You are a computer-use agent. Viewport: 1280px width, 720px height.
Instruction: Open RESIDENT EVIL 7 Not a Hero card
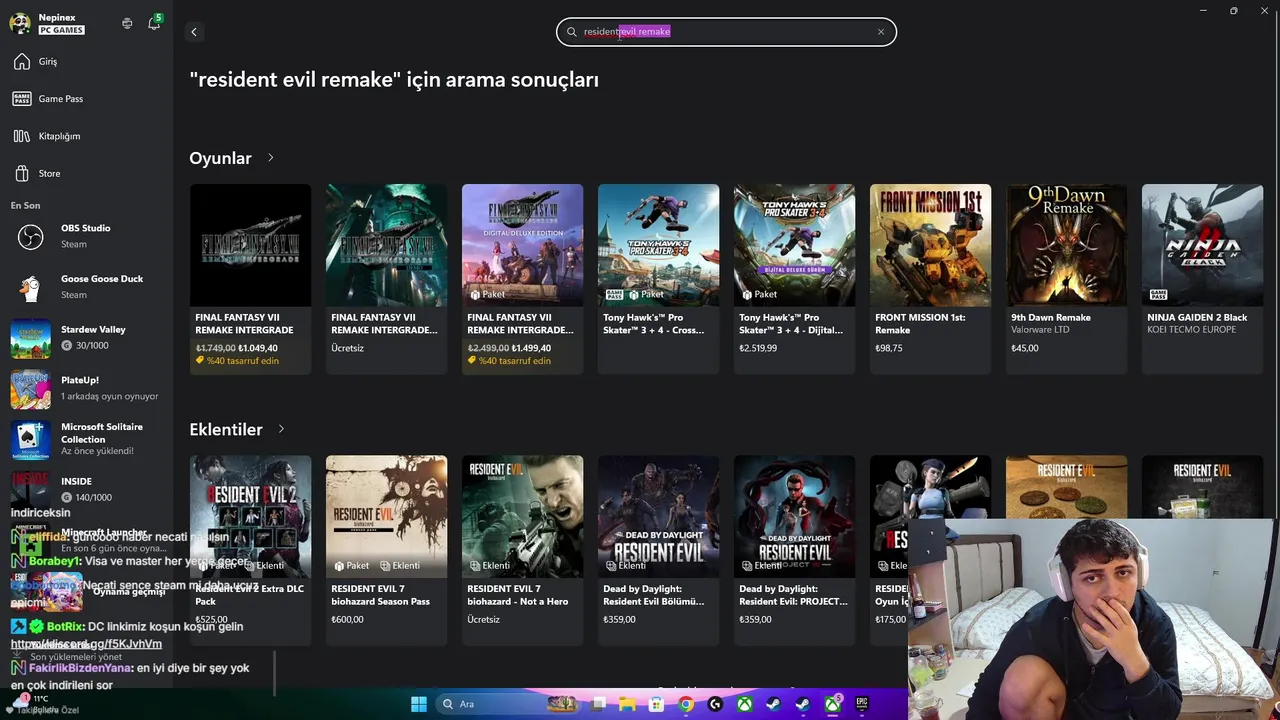pos(522,550)
